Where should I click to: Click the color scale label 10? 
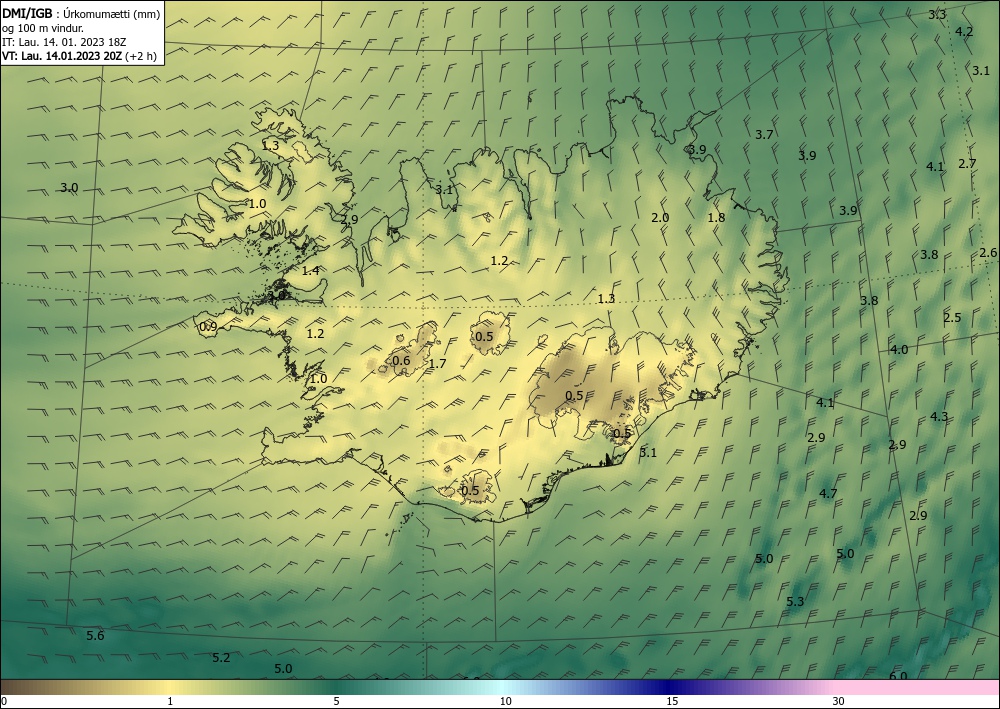(x=505, y=701)
